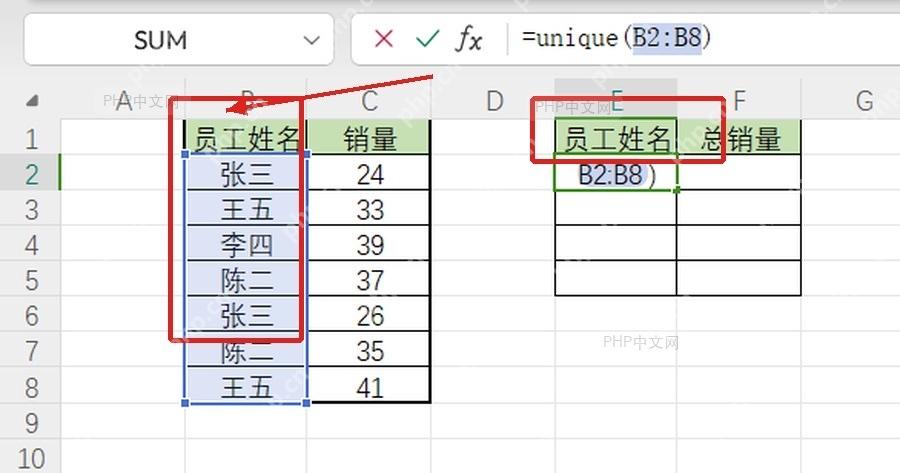Screen dimensions: 900x473
Task: Select column C header
Action: pyautogui.click(x=369, y=102)
